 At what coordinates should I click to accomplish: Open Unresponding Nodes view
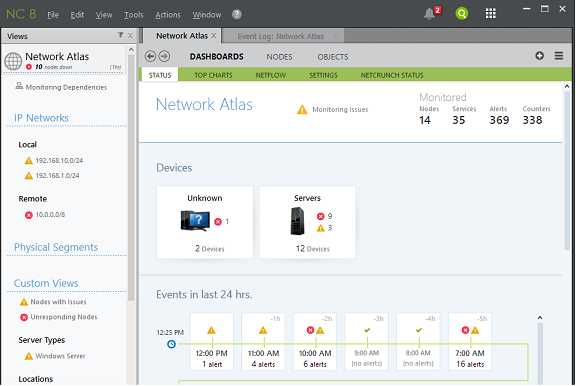pos(64,317)
